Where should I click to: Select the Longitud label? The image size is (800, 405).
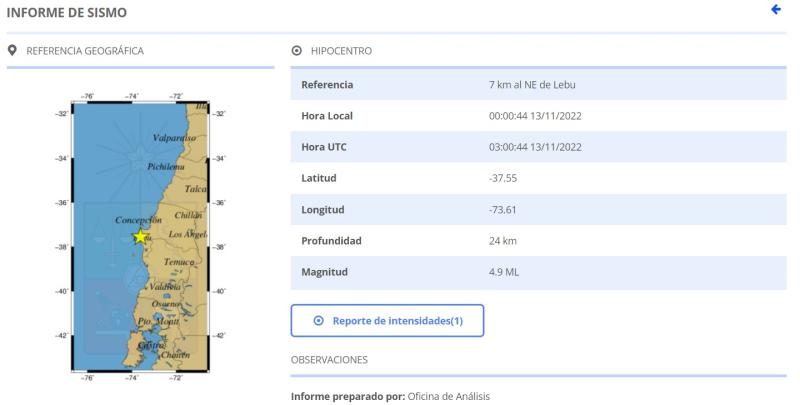tap(323, 210)
